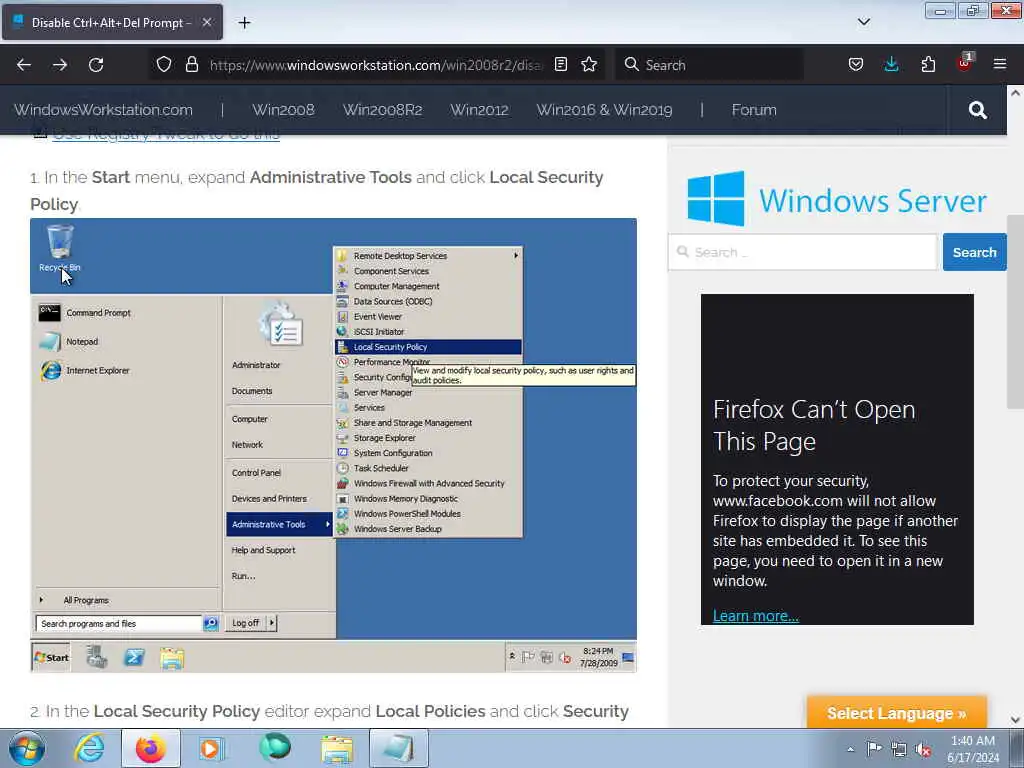Screen dimensions: 1024x768
Task: Open network status tray icon
Action: click(899, 750)
